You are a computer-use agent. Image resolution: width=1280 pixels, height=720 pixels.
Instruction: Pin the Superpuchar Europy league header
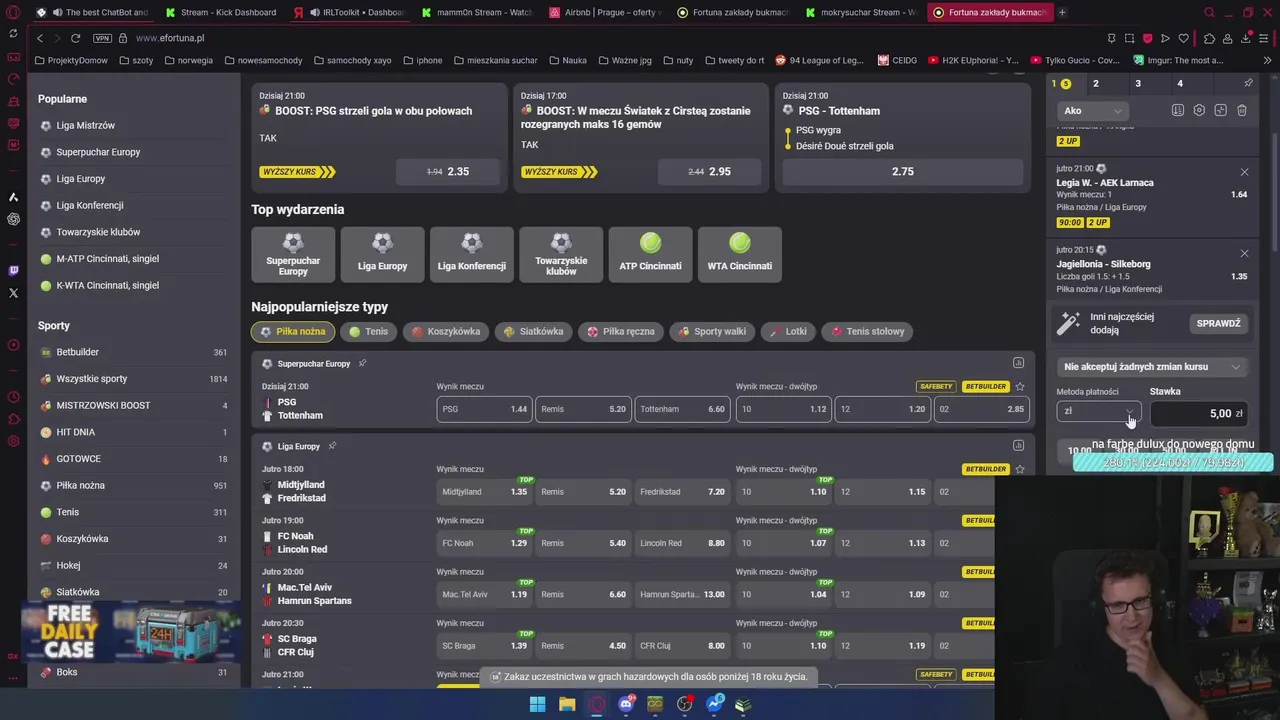tap(362, 363)
